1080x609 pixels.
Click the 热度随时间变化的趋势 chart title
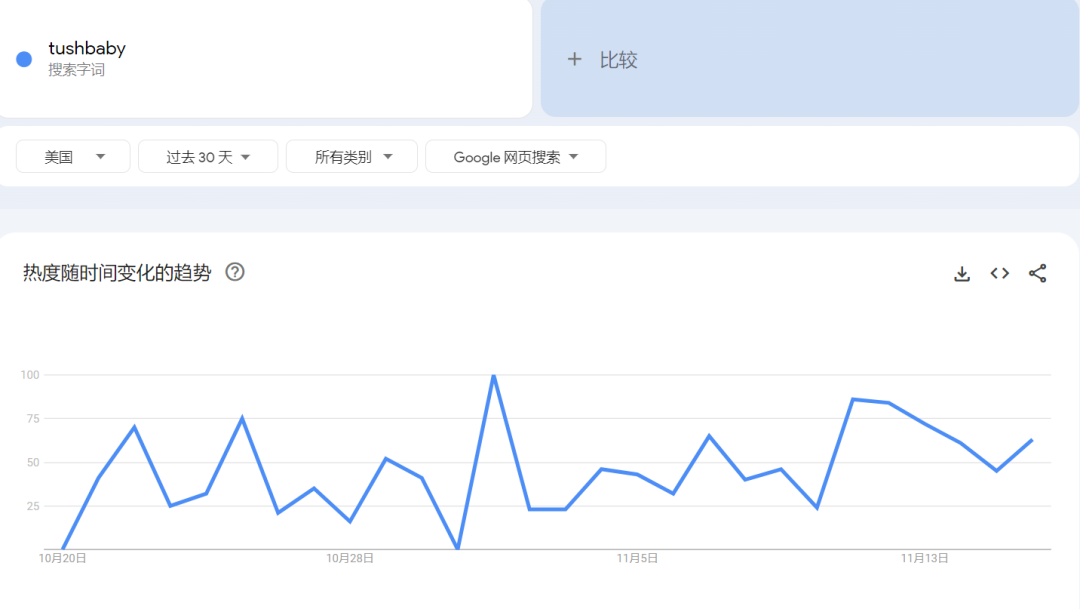[x=117, y=273]
